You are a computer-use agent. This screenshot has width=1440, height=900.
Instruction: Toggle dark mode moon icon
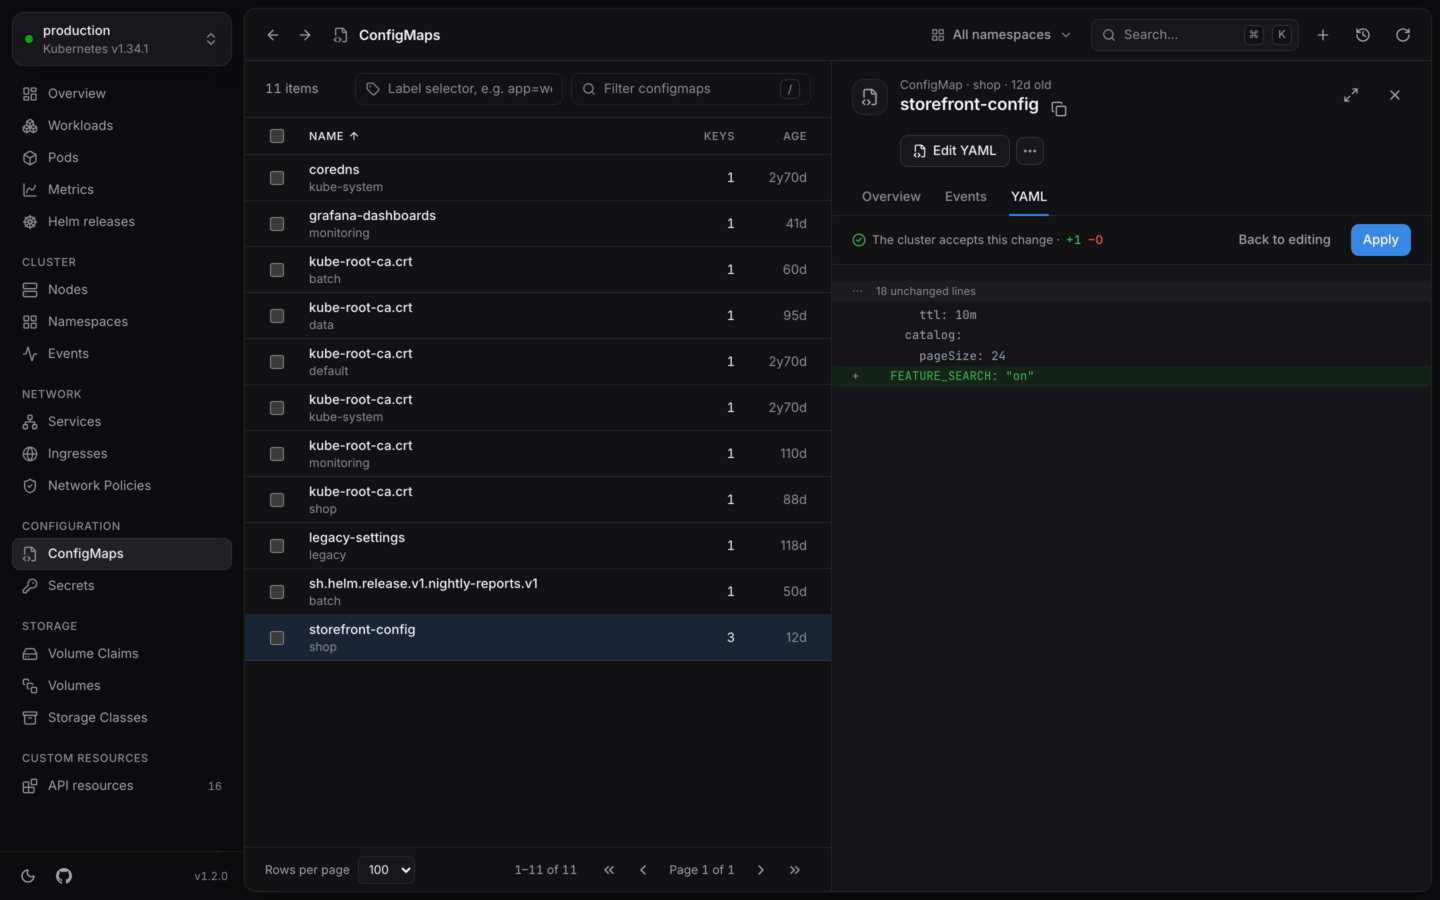coord(28,876)
